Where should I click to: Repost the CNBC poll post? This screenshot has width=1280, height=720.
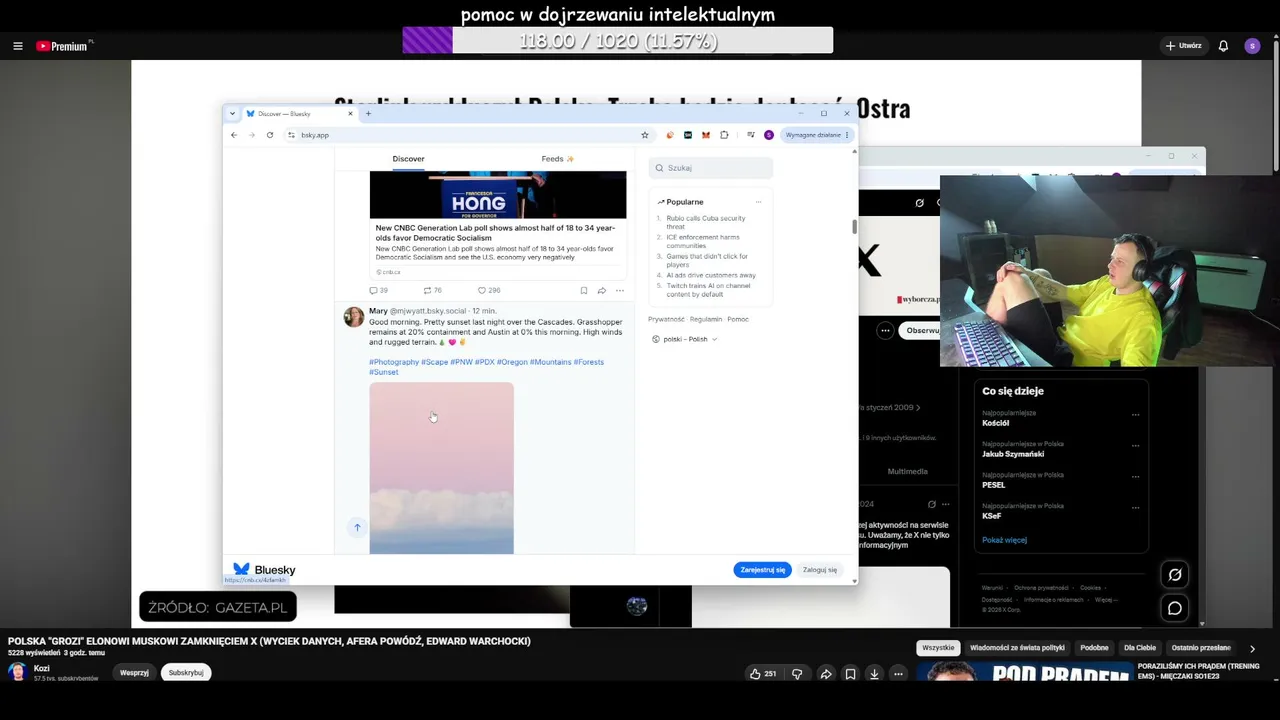click(432, 290)
